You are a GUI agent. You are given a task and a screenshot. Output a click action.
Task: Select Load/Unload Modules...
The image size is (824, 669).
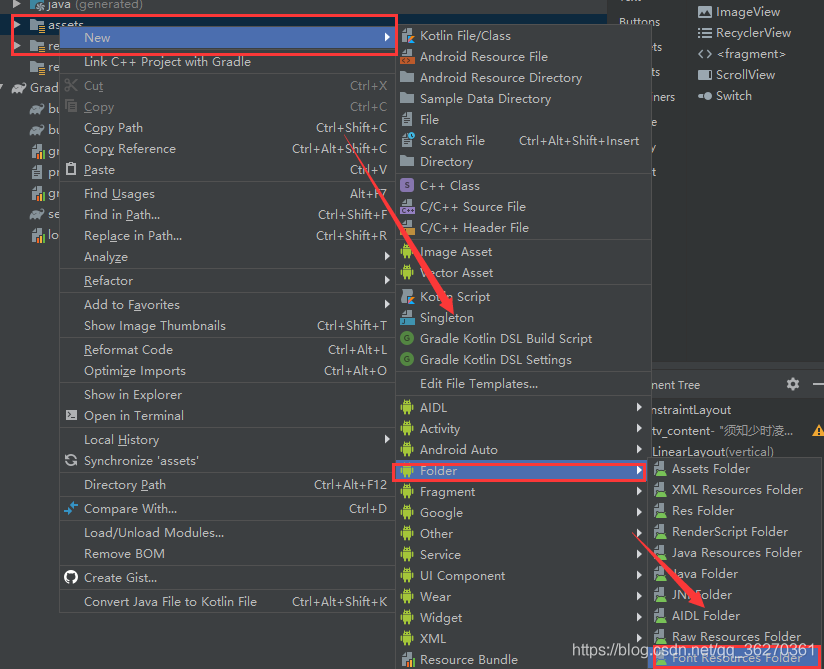coord(228,532)
